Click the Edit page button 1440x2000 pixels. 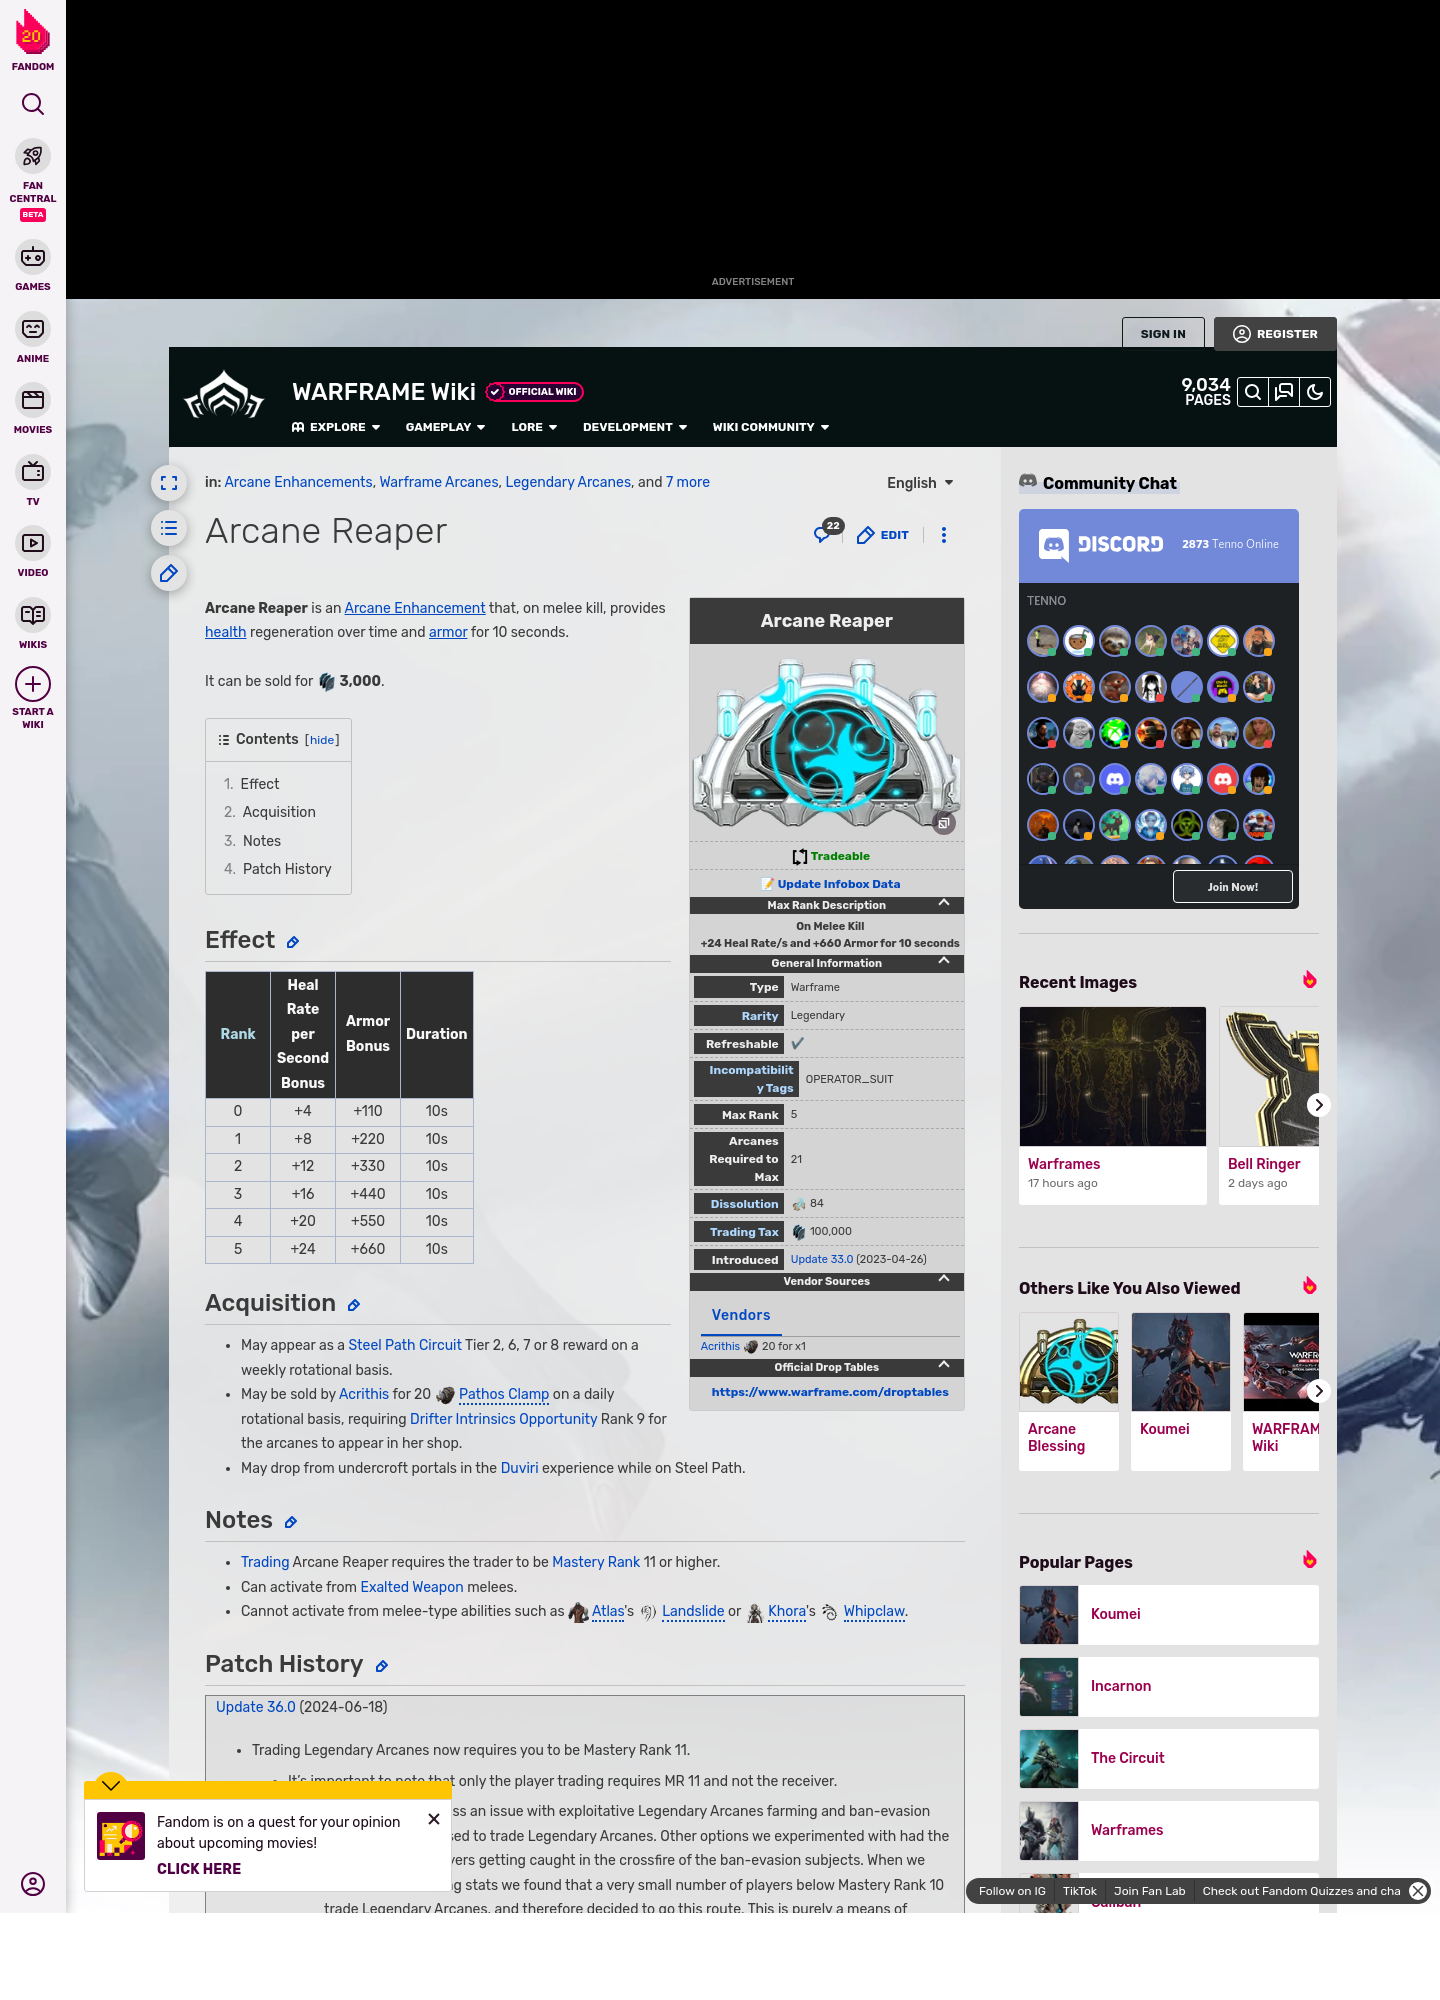coord(883,535)
